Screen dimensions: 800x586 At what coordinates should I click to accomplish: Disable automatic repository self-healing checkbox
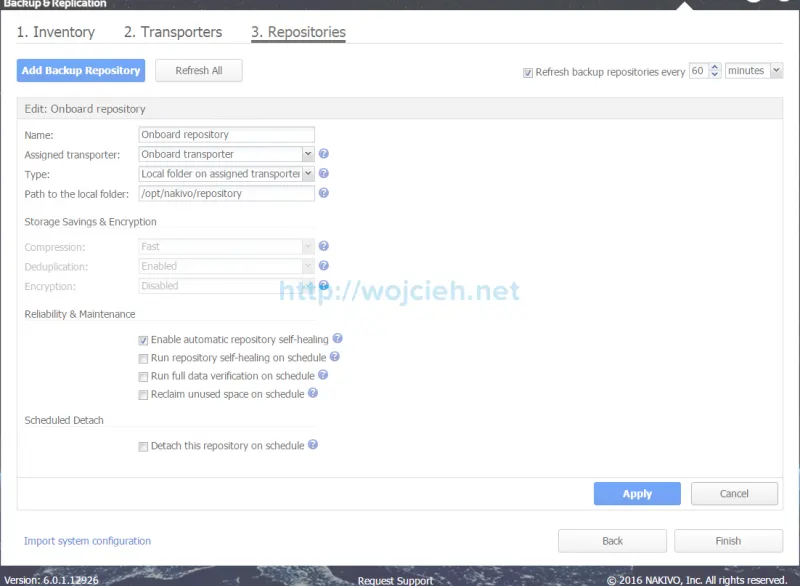coord(144,340)
